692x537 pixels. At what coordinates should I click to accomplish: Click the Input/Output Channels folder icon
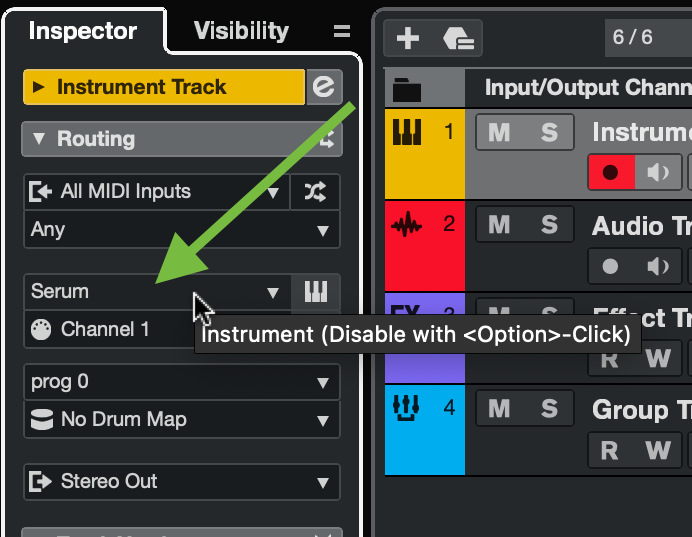click(x=407, y=89)
